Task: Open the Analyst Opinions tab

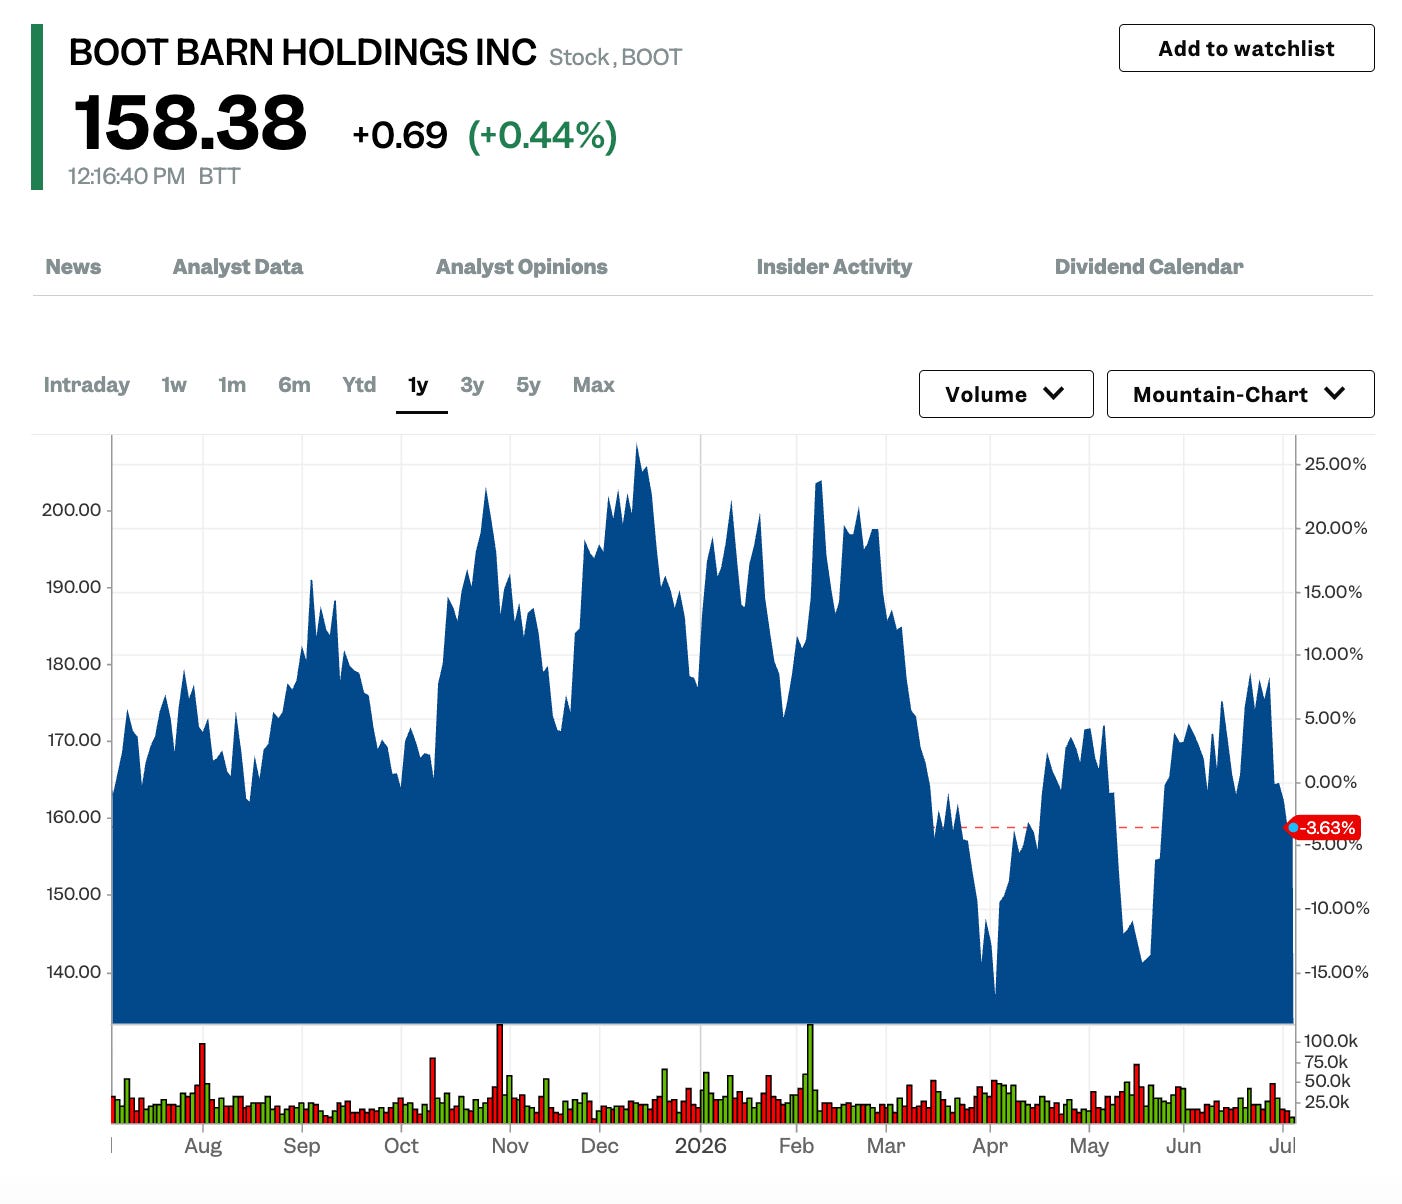Action: [522, 267]
